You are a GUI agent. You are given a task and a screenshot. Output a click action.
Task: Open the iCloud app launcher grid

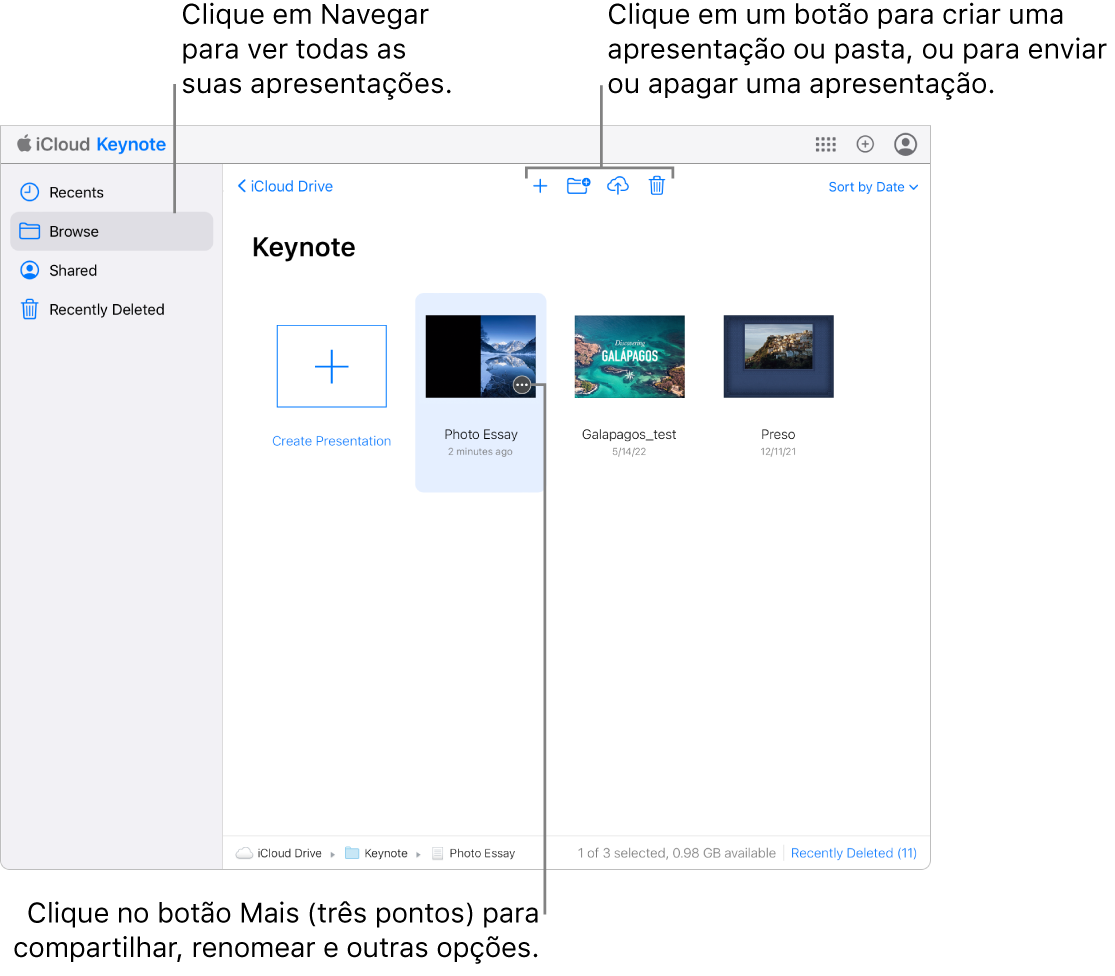coord(825,144)
